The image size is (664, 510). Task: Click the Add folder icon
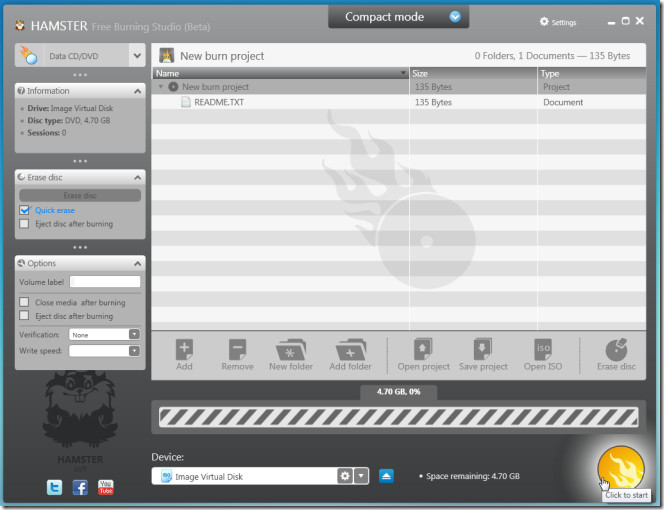pos(350,349)
